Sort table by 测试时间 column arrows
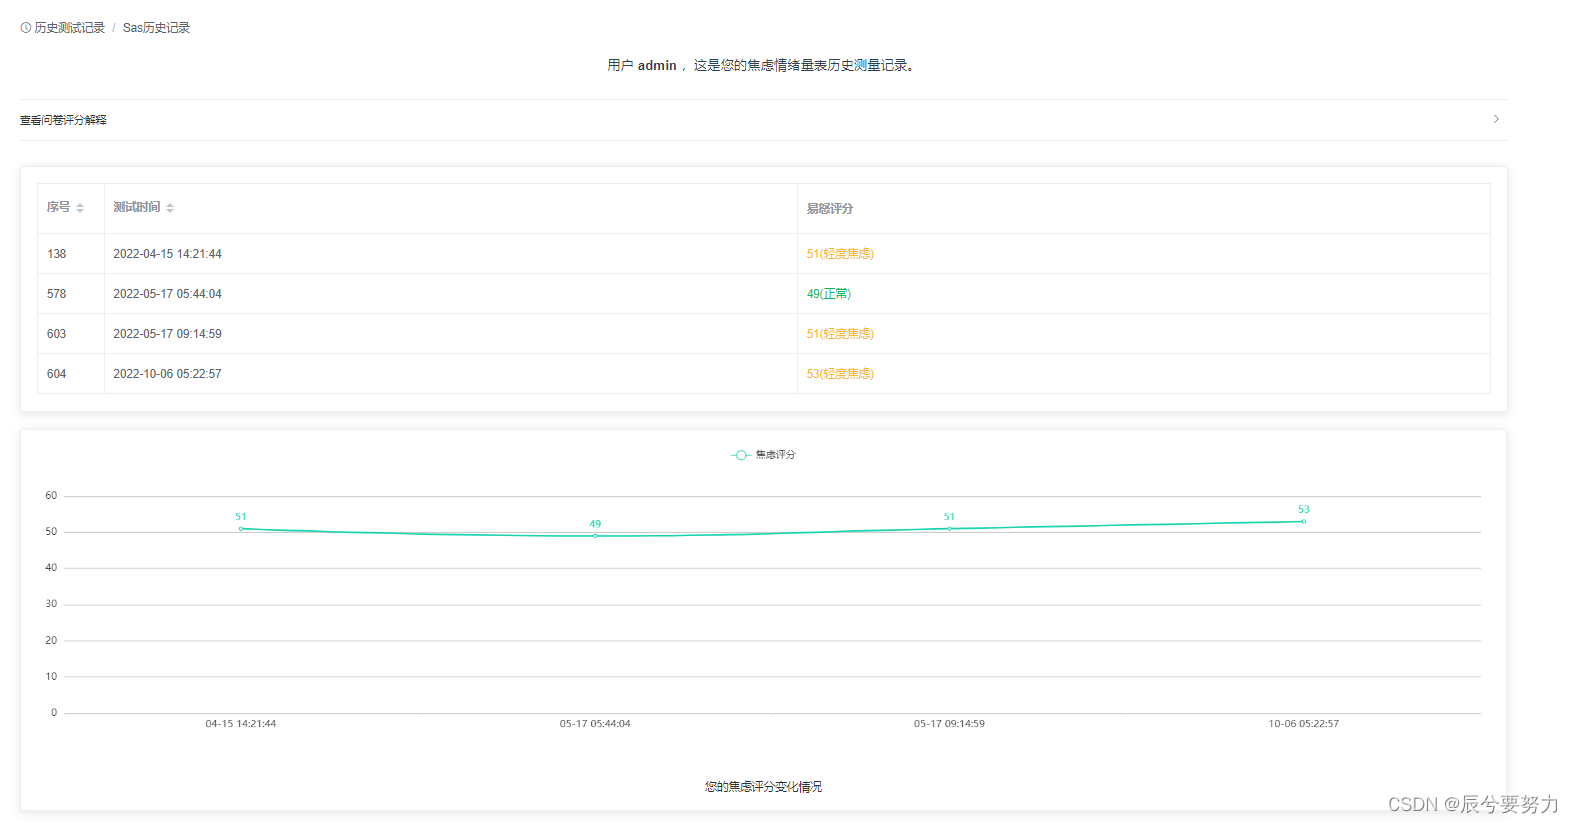The width and height of the screenshot is (1572, 823). click(x=170, y=208)
